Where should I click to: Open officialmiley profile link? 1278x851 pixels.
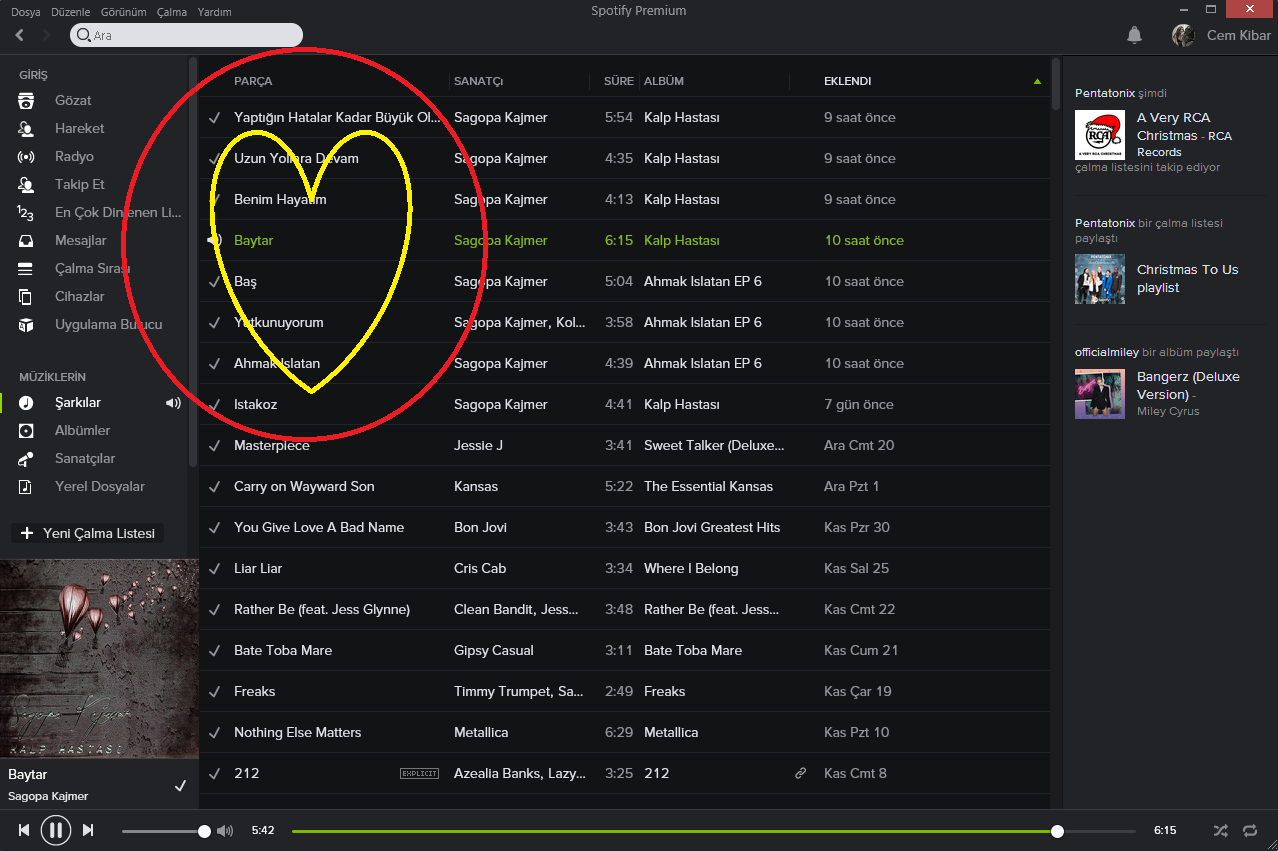click(x=1107, y=352)
